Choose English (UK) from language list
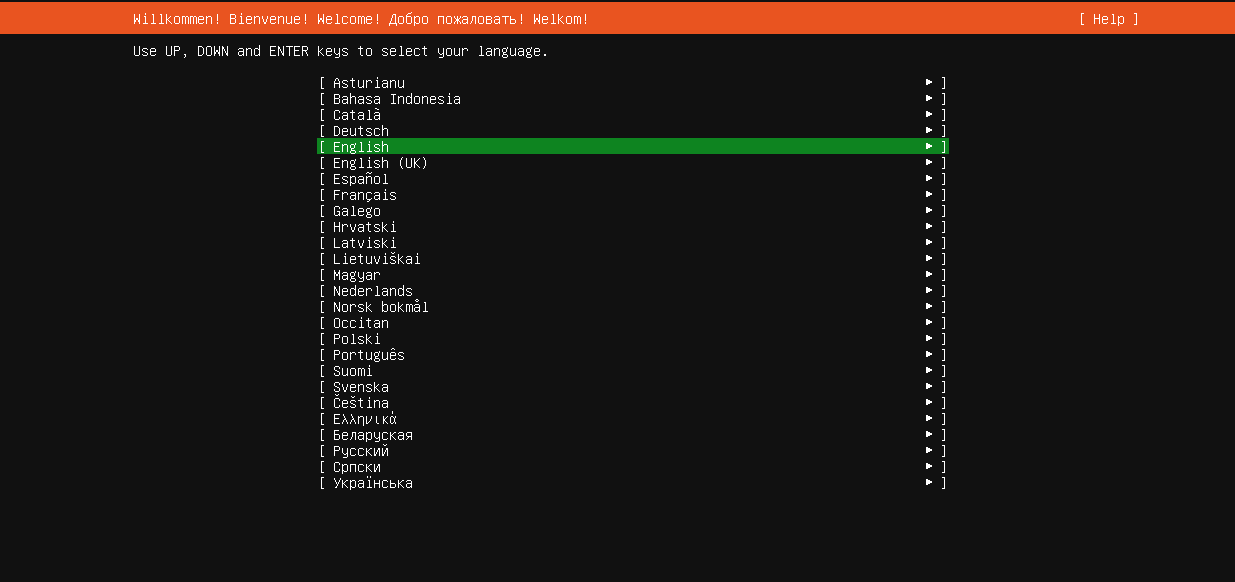The width and height of the screenshot is (1235, 582). tap(380, 163)
